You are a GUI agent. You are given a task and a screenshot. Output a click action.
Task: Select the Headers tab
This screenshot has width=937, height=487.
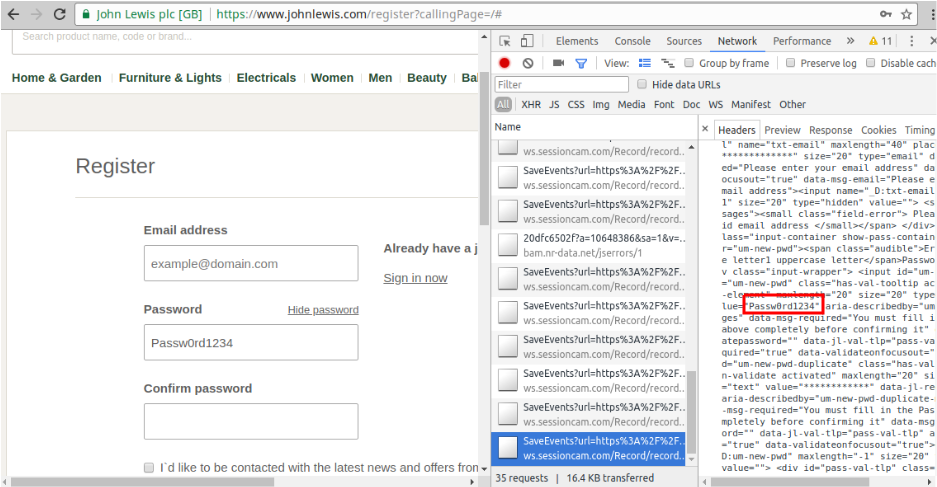click(737, 130)
